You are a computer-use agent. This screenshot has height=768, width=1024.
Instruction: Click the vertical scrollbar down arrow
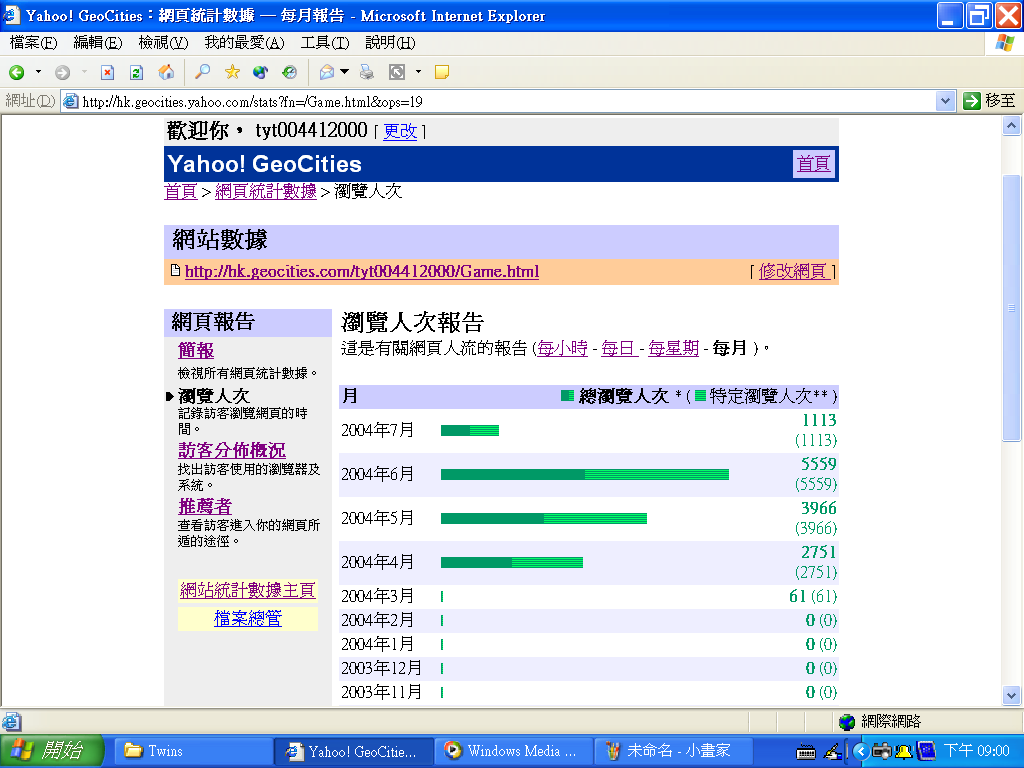click(1011, 696)
